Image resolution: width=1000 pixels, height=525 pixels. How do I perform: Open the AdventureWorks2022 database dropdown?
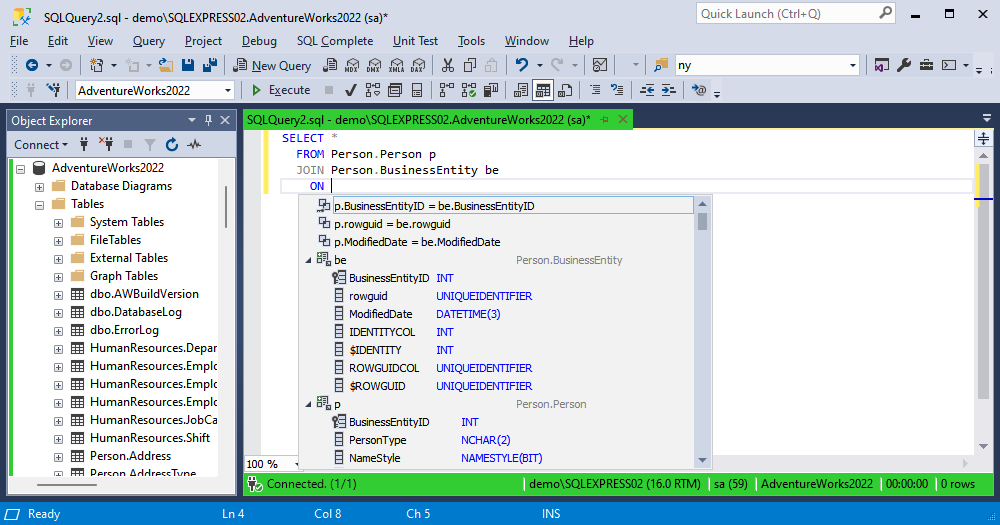pyautogui.click(x=228, y=91)
